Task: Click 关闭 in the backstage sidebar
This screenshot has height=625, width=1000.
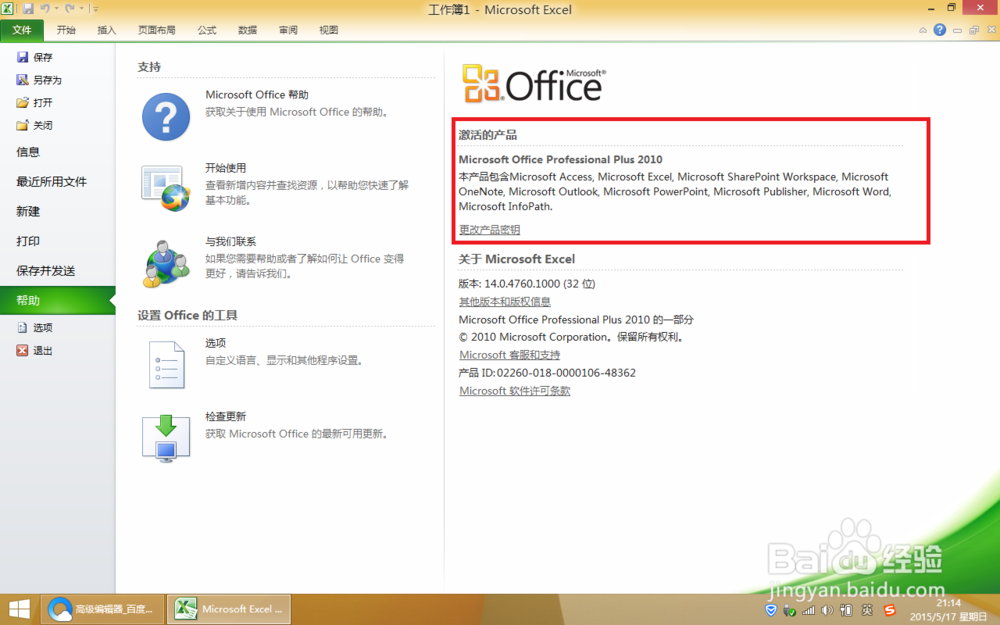Action: click(x=35, y=126)
